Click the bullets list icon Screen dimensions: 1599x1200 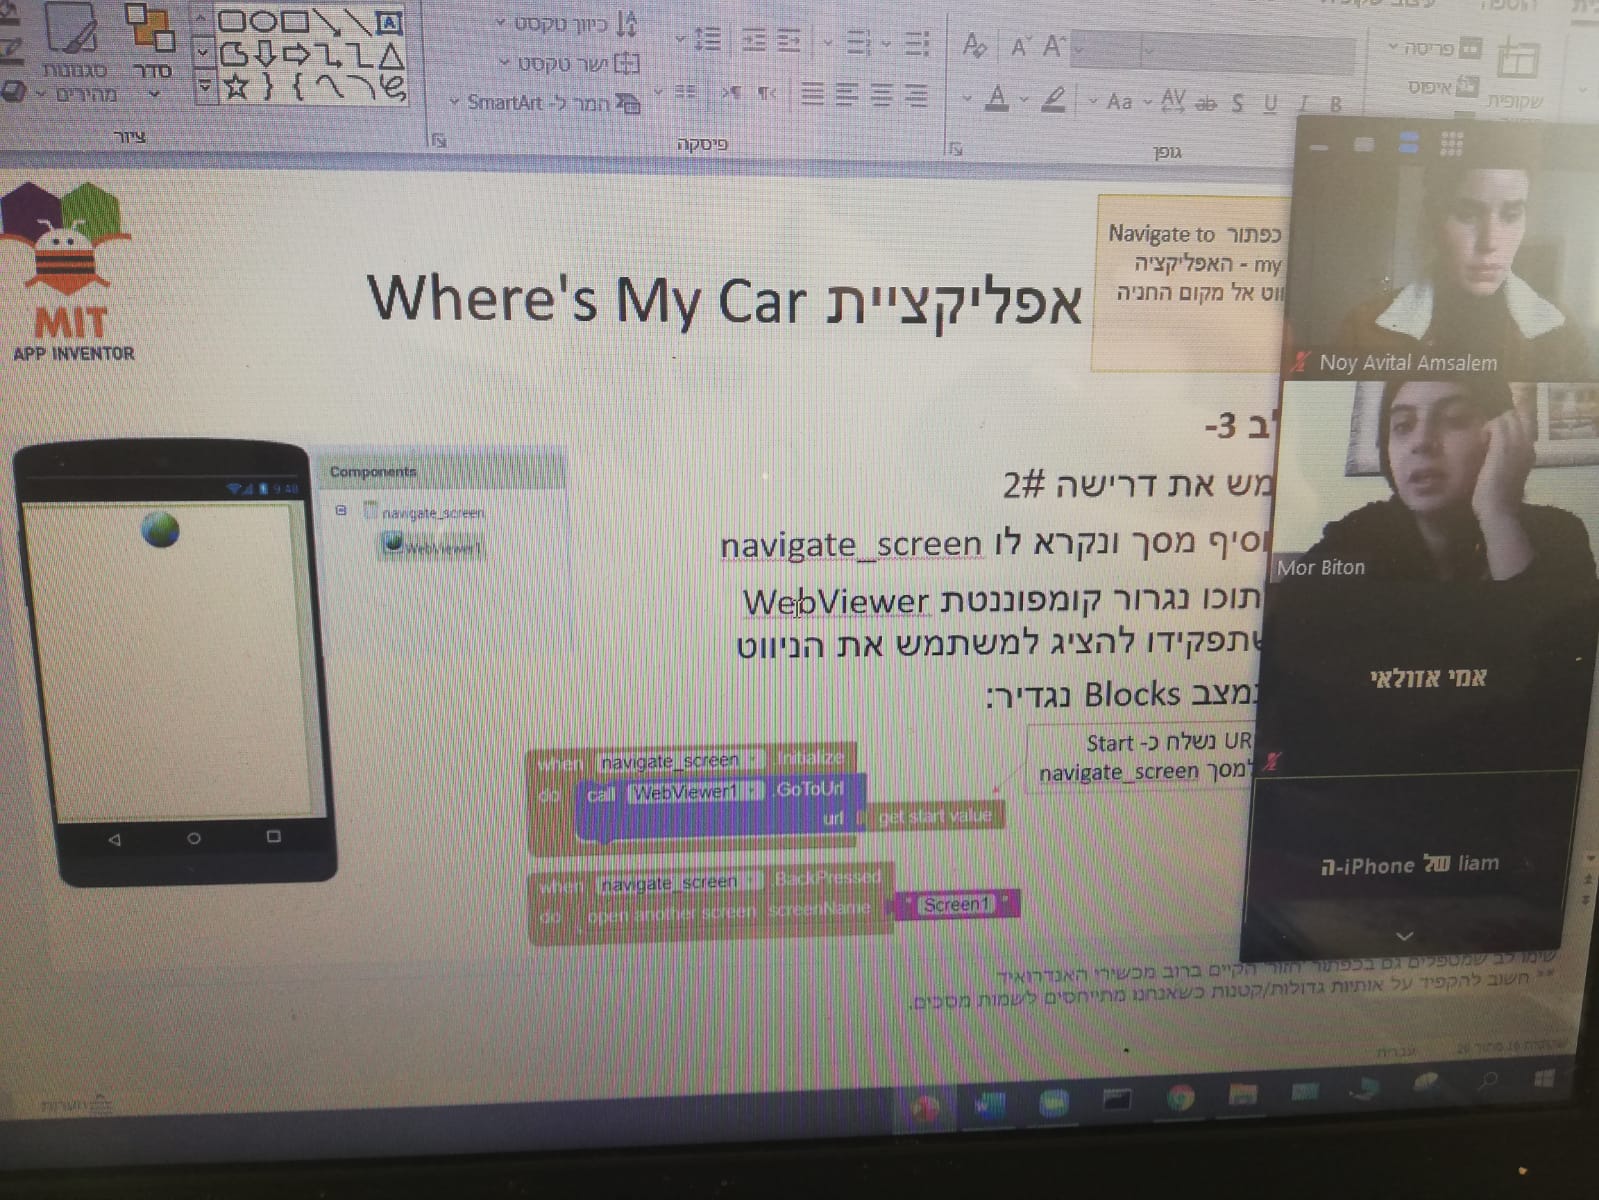coord(915,43)
